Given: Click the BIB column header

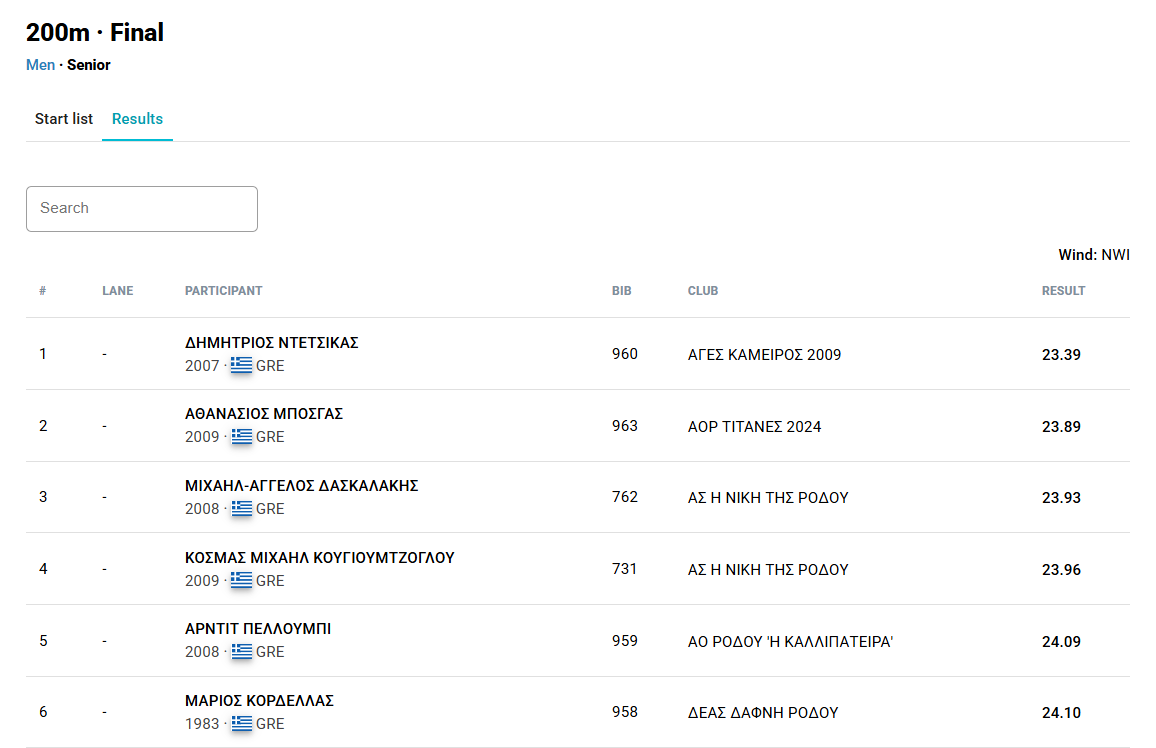Looking at the screenshot, I should [621, 291].
